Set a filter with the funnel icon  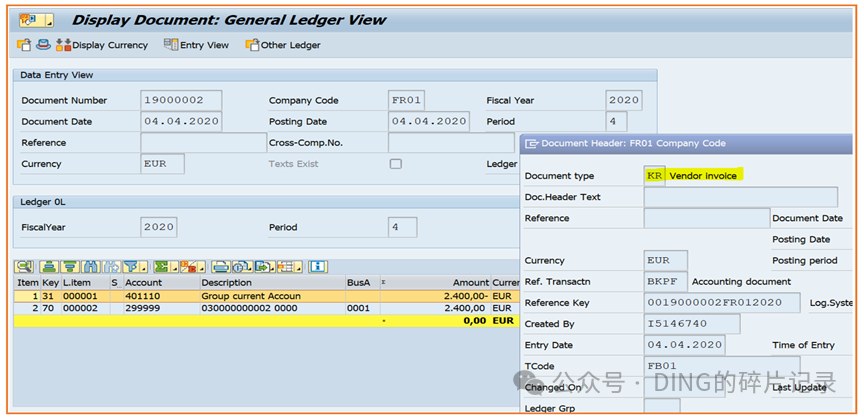[131, 267]
